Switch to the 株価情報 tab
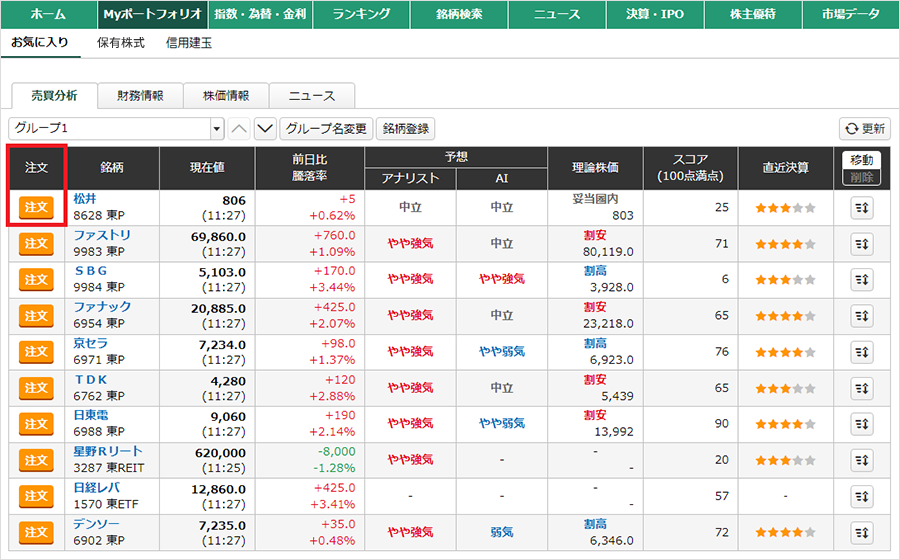 226,96
